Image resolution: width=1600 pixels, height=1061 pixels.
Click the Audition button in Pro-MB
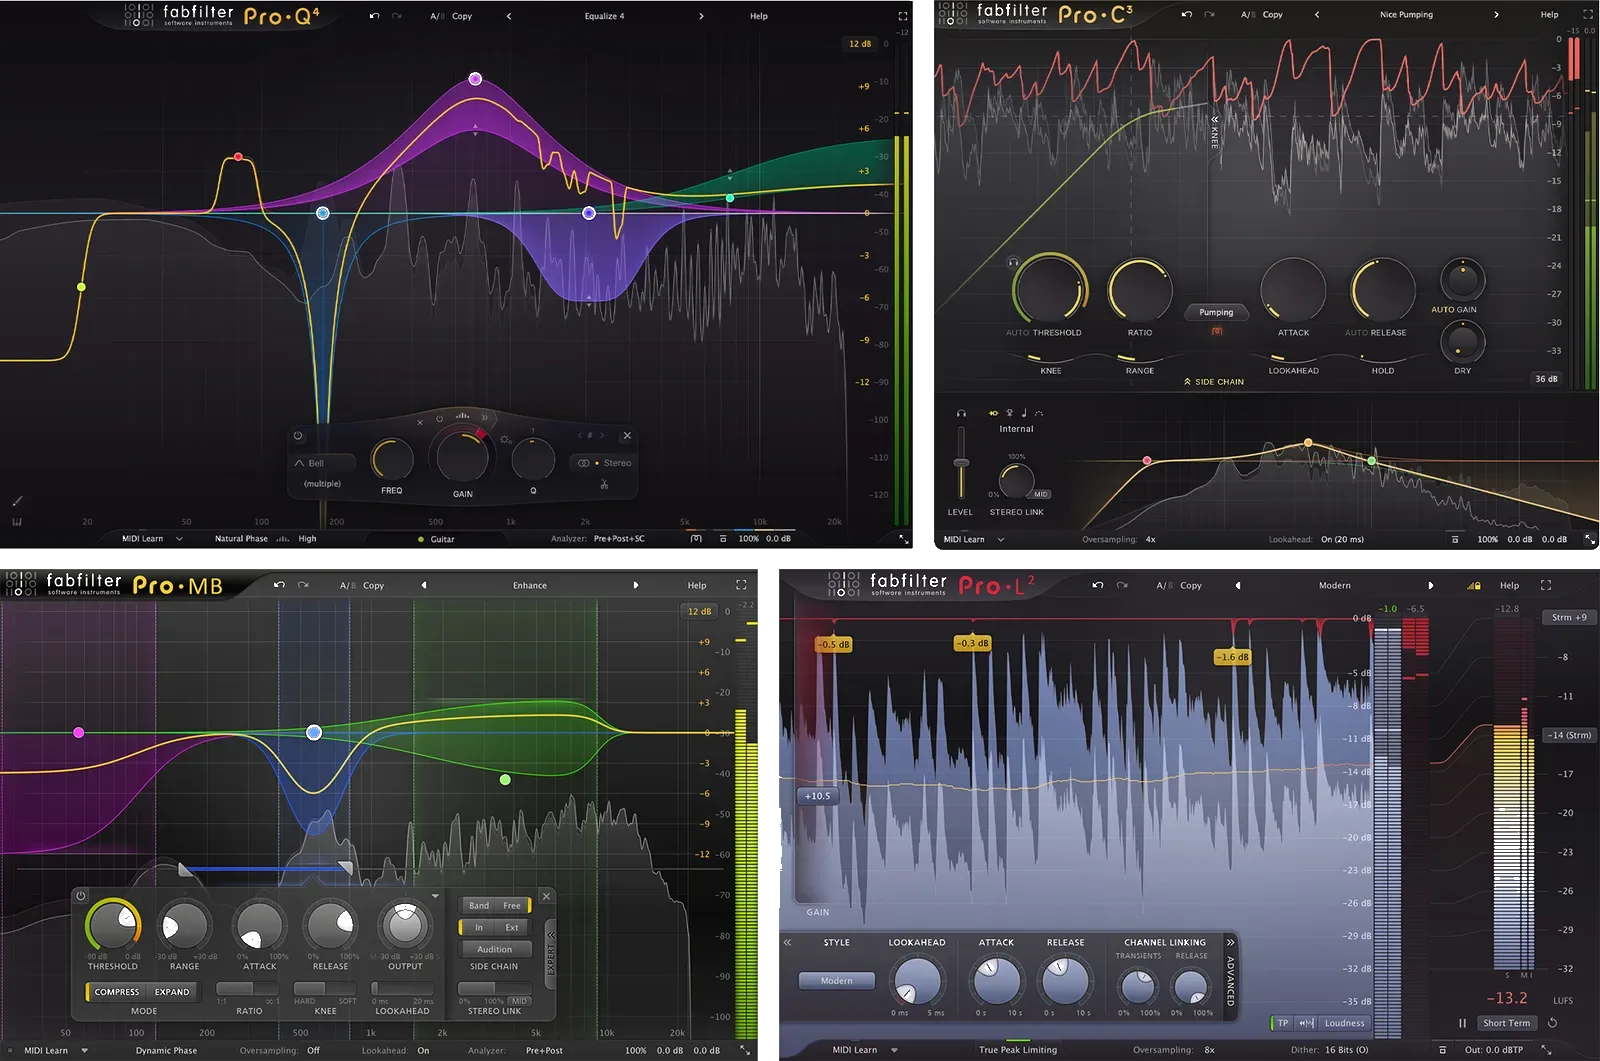494,949
